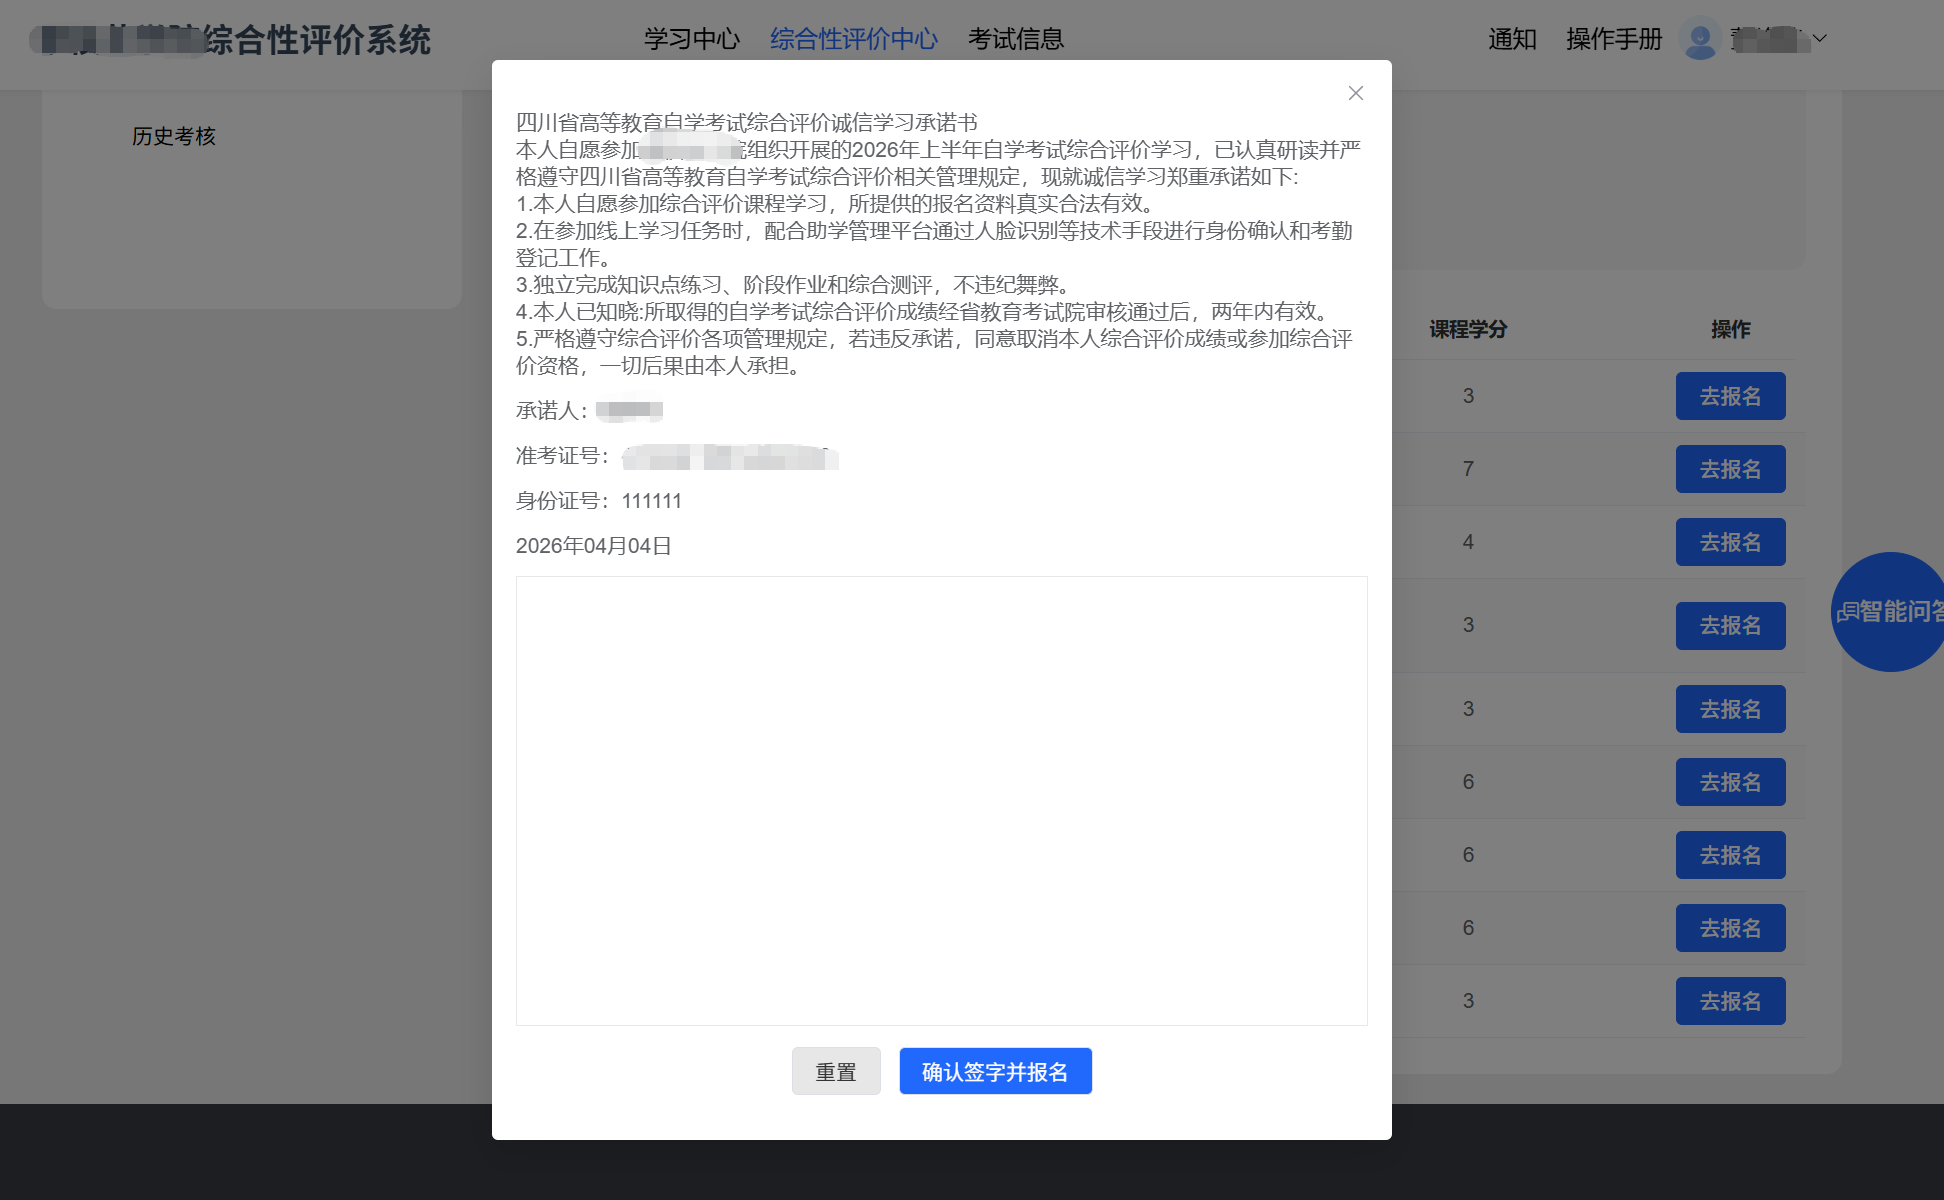The image size is (1944, 1200).
Task: Open 通知 notifications link
Action: (x=1511, y=39)
